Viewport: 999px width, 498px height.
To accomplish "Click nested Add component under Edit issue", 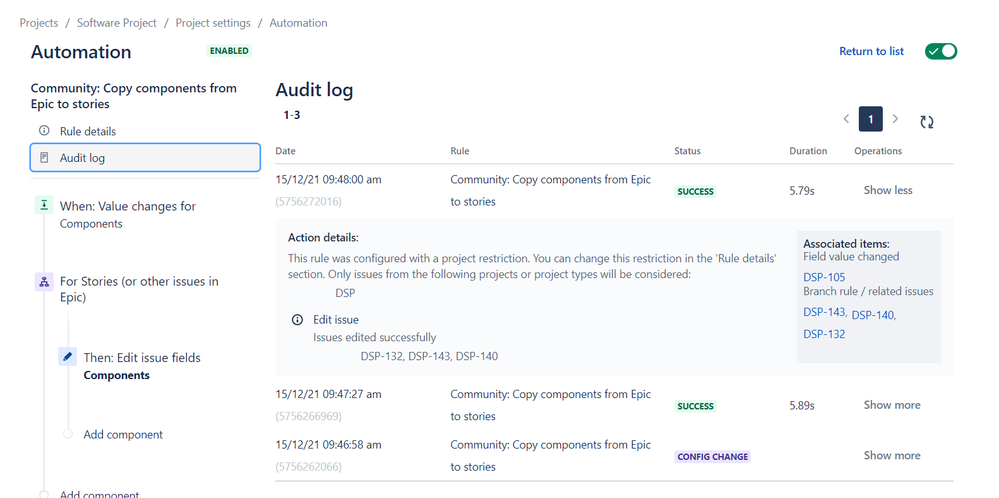I will [x=123, y=434].
